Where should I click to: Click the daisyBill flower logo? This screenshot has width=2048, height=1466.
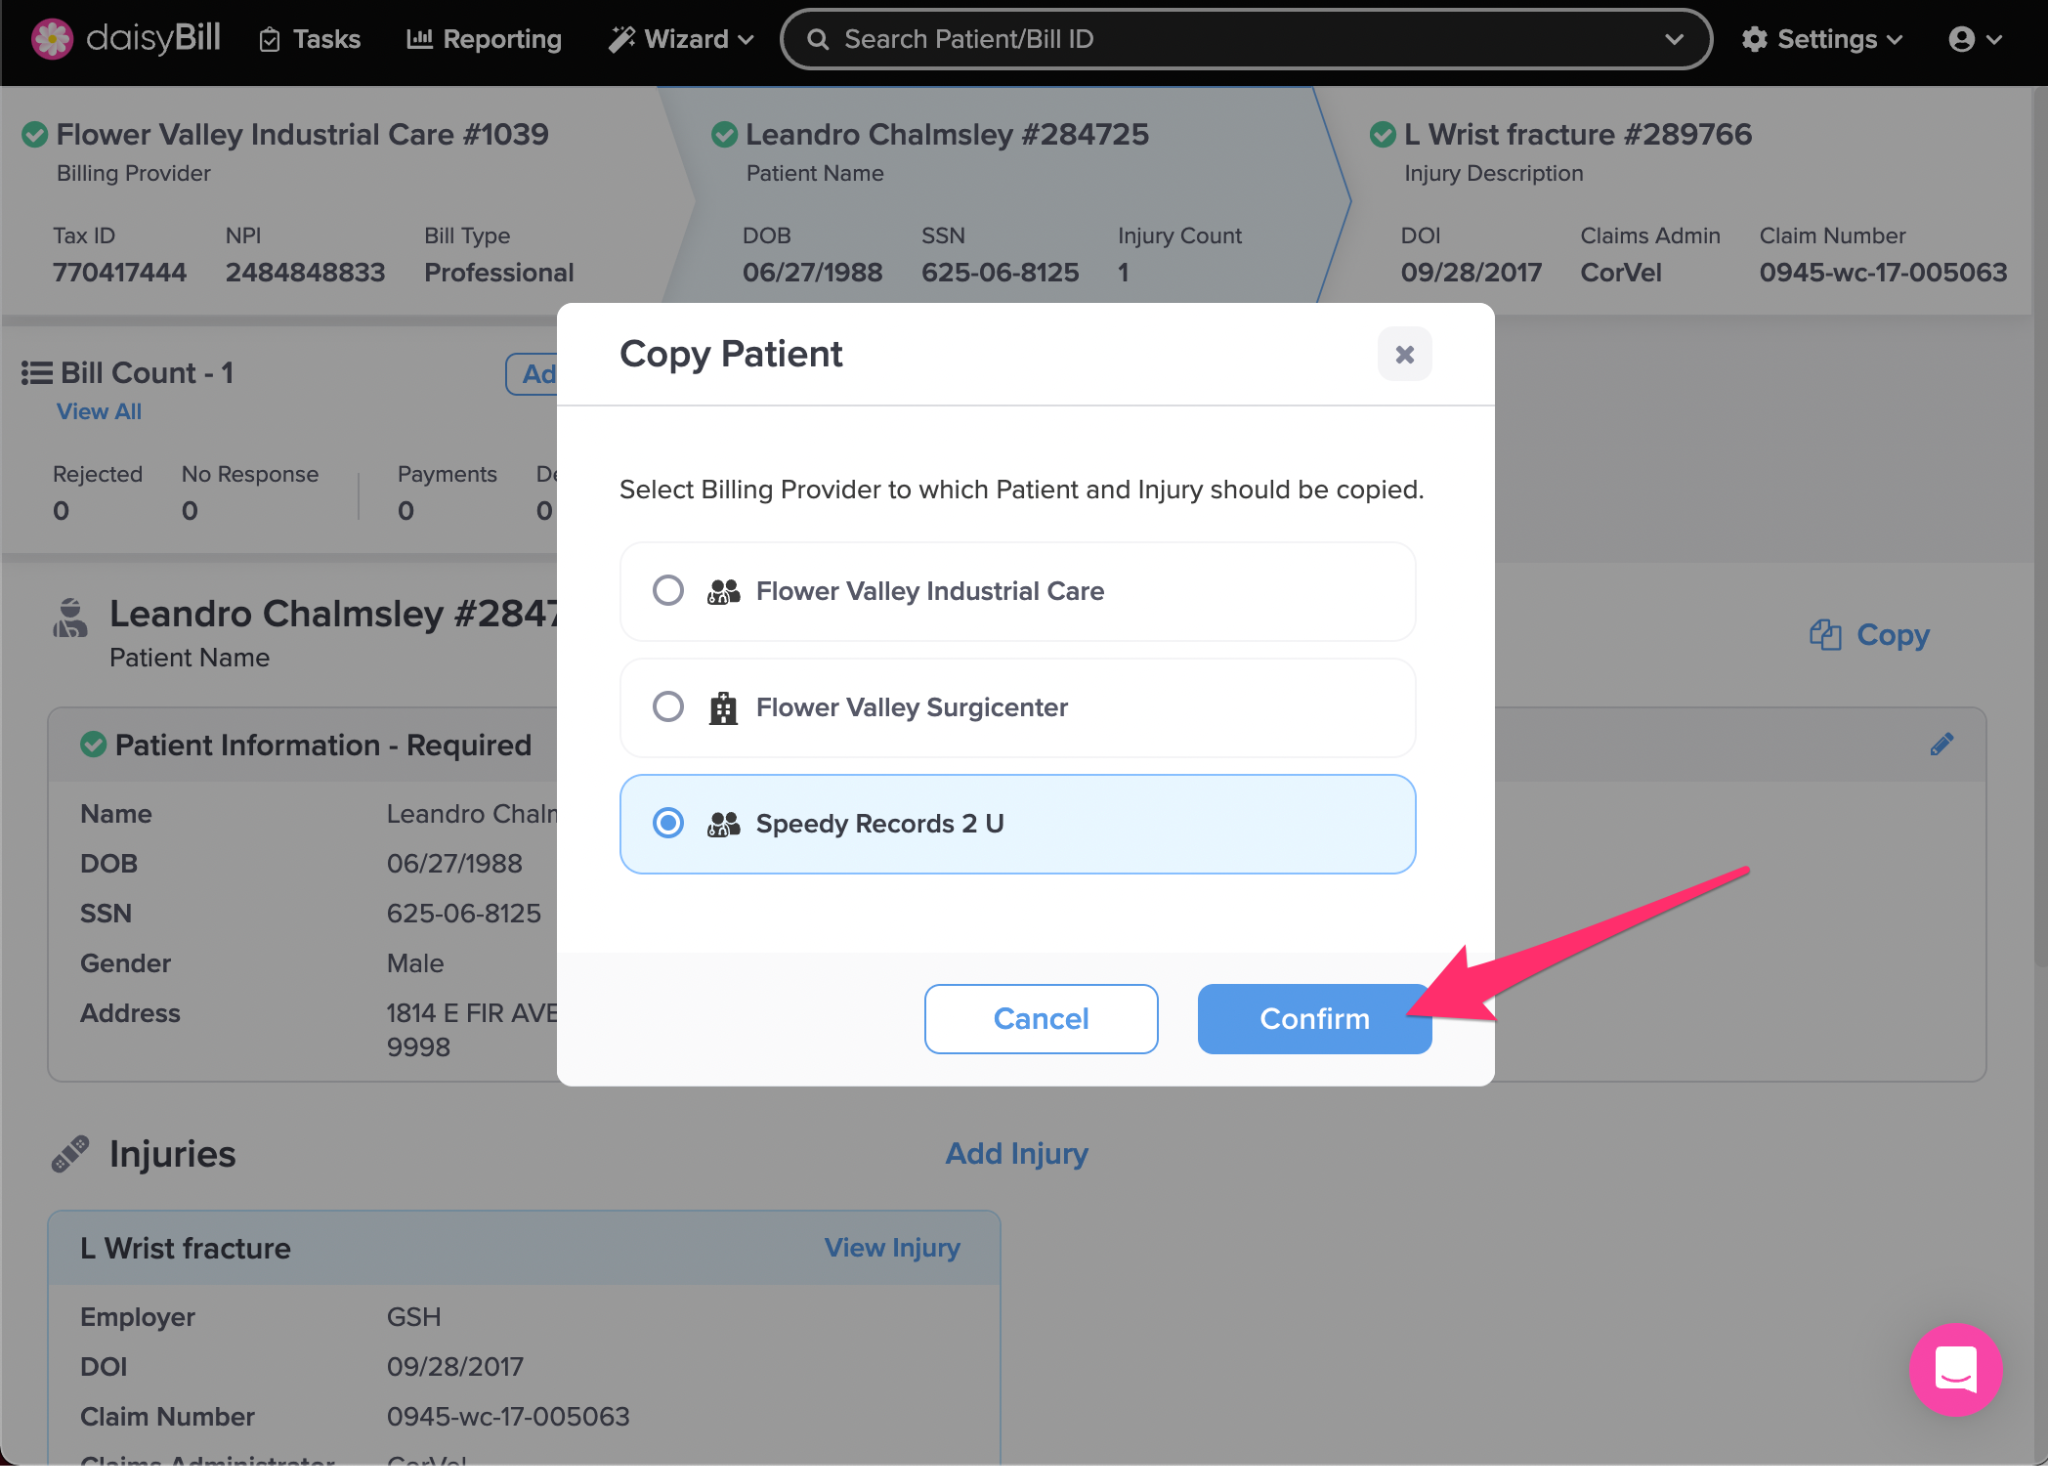click(x=52, y=39)
